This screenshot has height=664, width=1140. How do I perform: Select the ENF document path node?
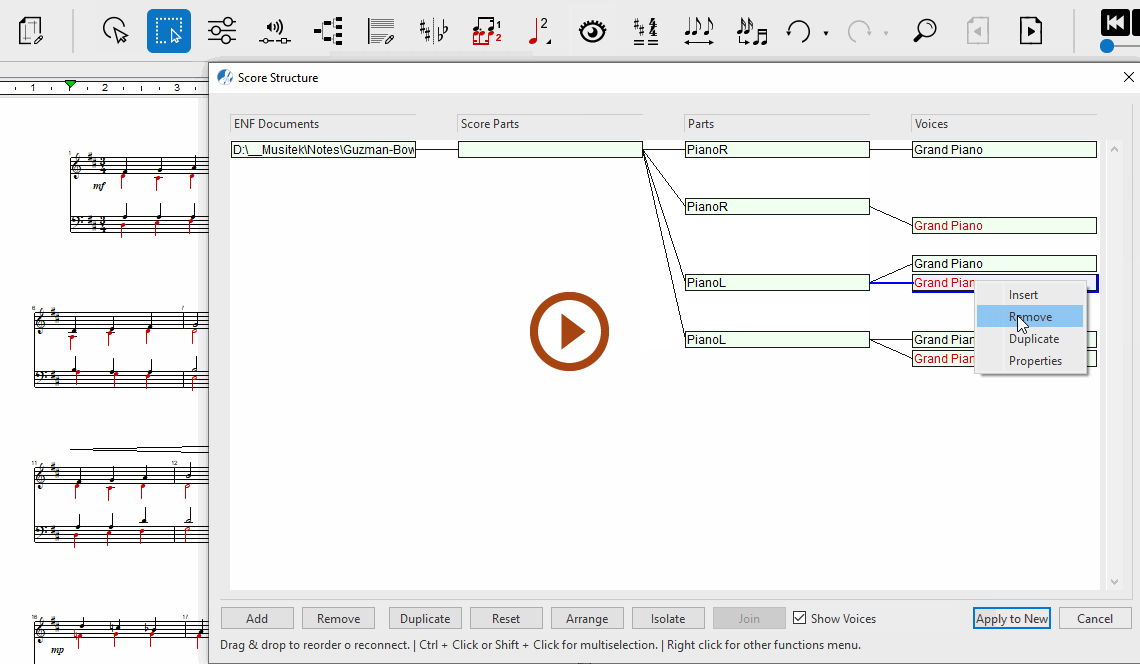point(323,150)
